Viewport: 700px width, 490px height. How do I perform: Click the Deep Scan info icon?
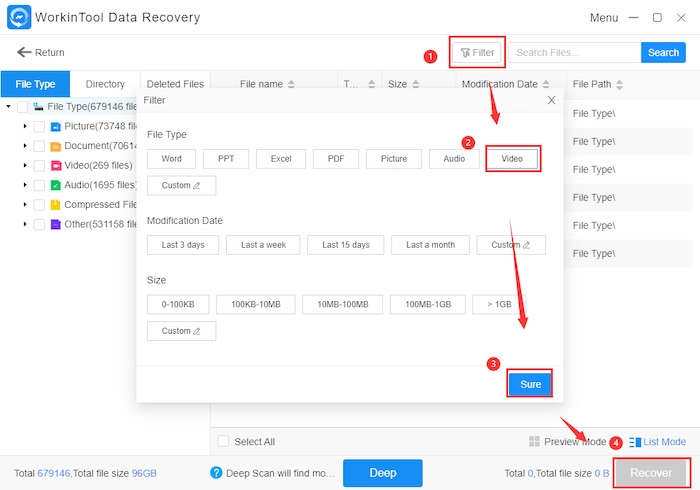(216, 473)
